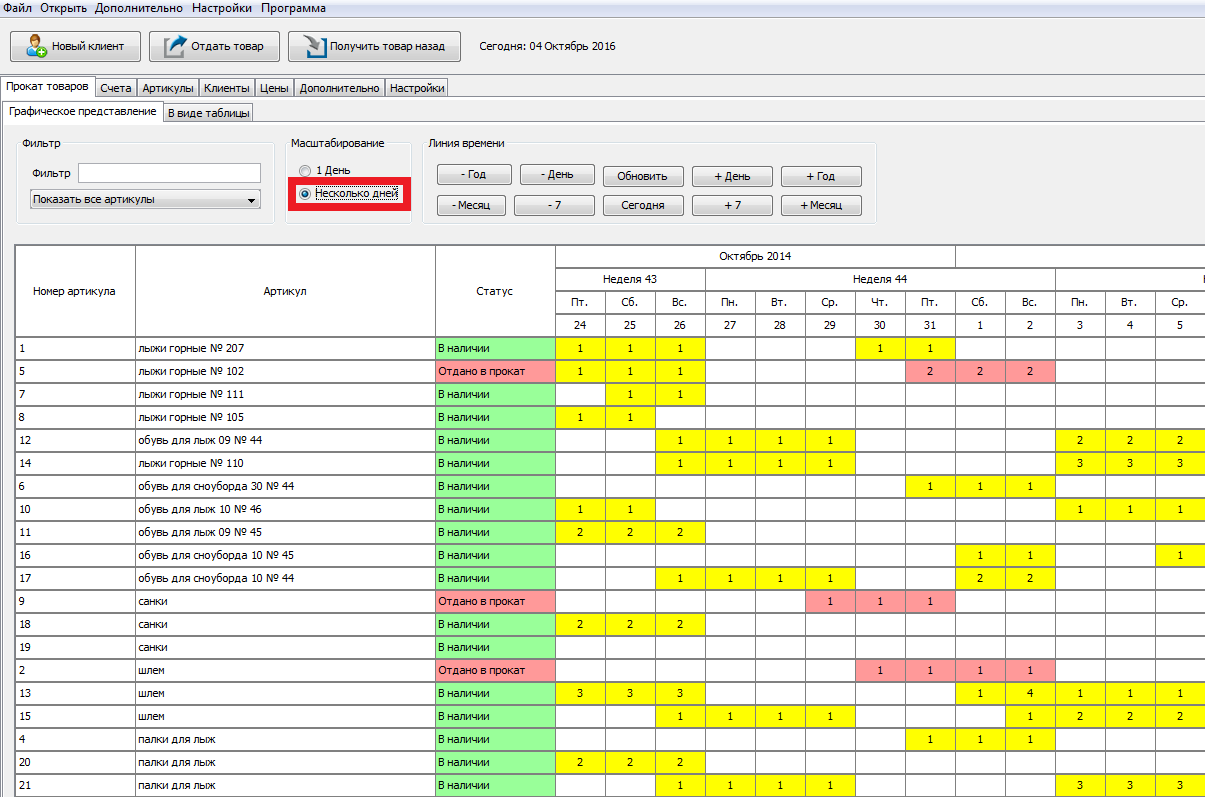The image size is (1205, 797).
Task: Click the give item arrow icon
Action: pos(175,46)
